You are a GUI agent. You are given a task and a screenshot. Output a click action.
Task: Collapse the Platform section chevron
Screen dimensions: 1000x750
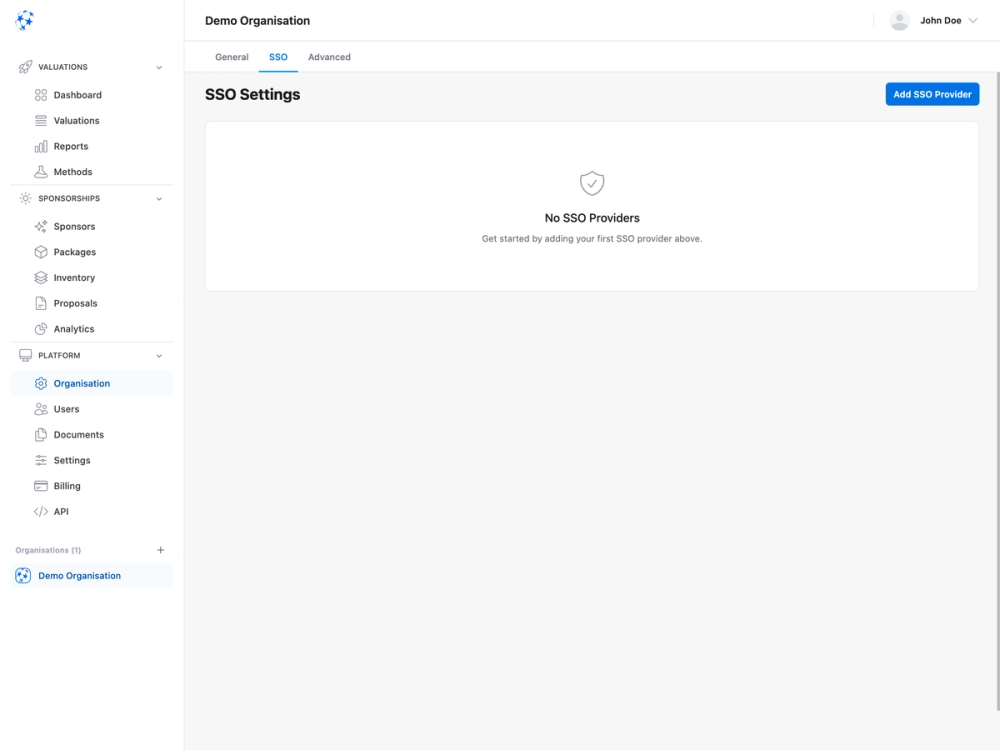pyautogui.click(x=159, y=356)
